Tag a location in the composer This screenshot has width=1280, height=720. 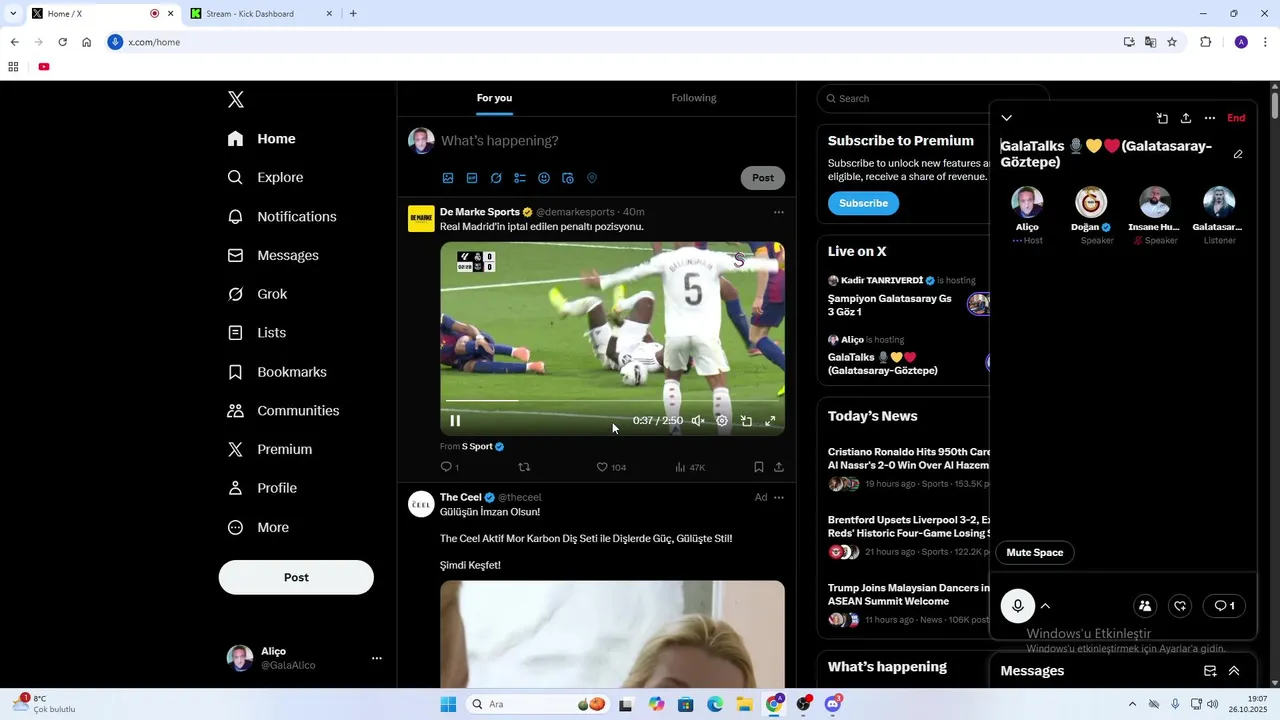point(592,178)
